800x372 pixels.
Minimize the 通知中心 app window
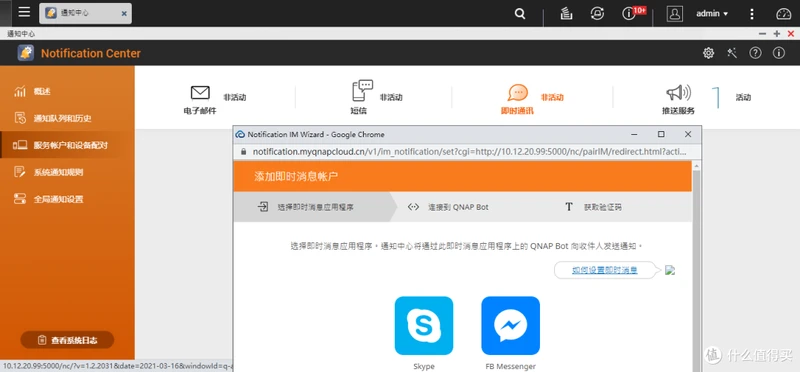pos(762,34)
